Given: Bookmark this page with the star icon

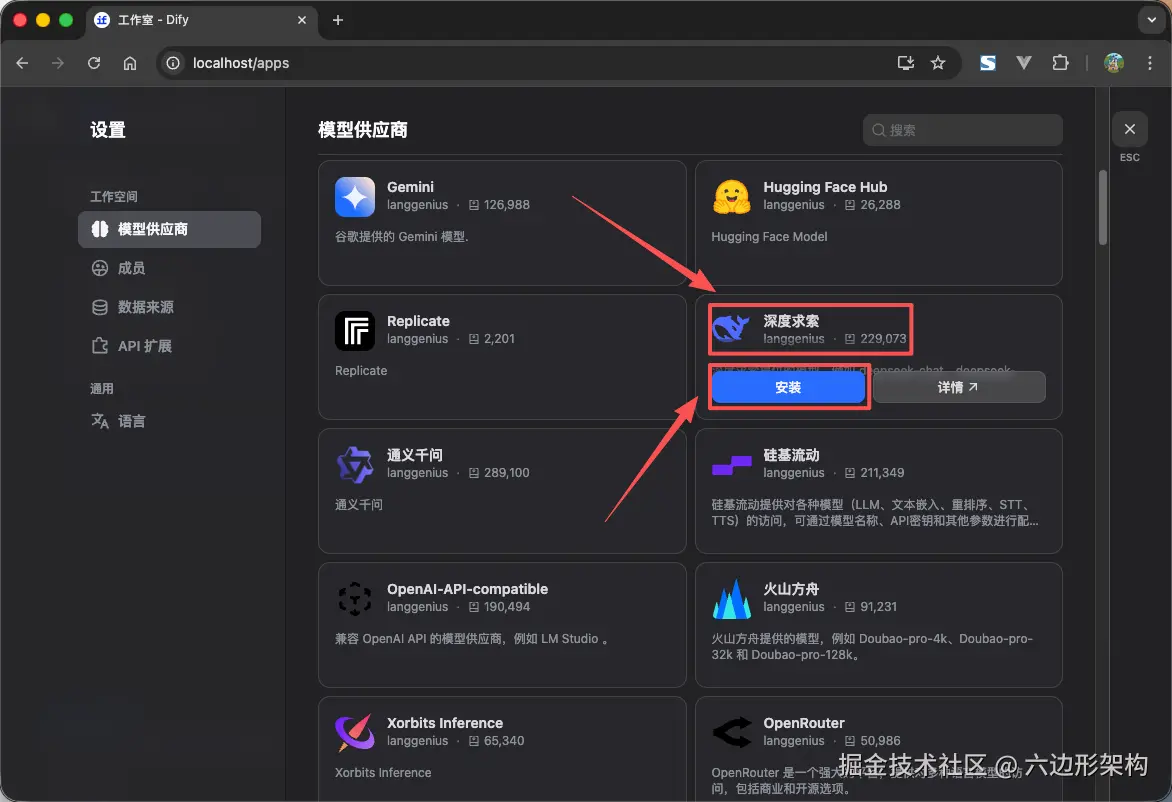Looking at the screenshot, I should pos(937,63).
